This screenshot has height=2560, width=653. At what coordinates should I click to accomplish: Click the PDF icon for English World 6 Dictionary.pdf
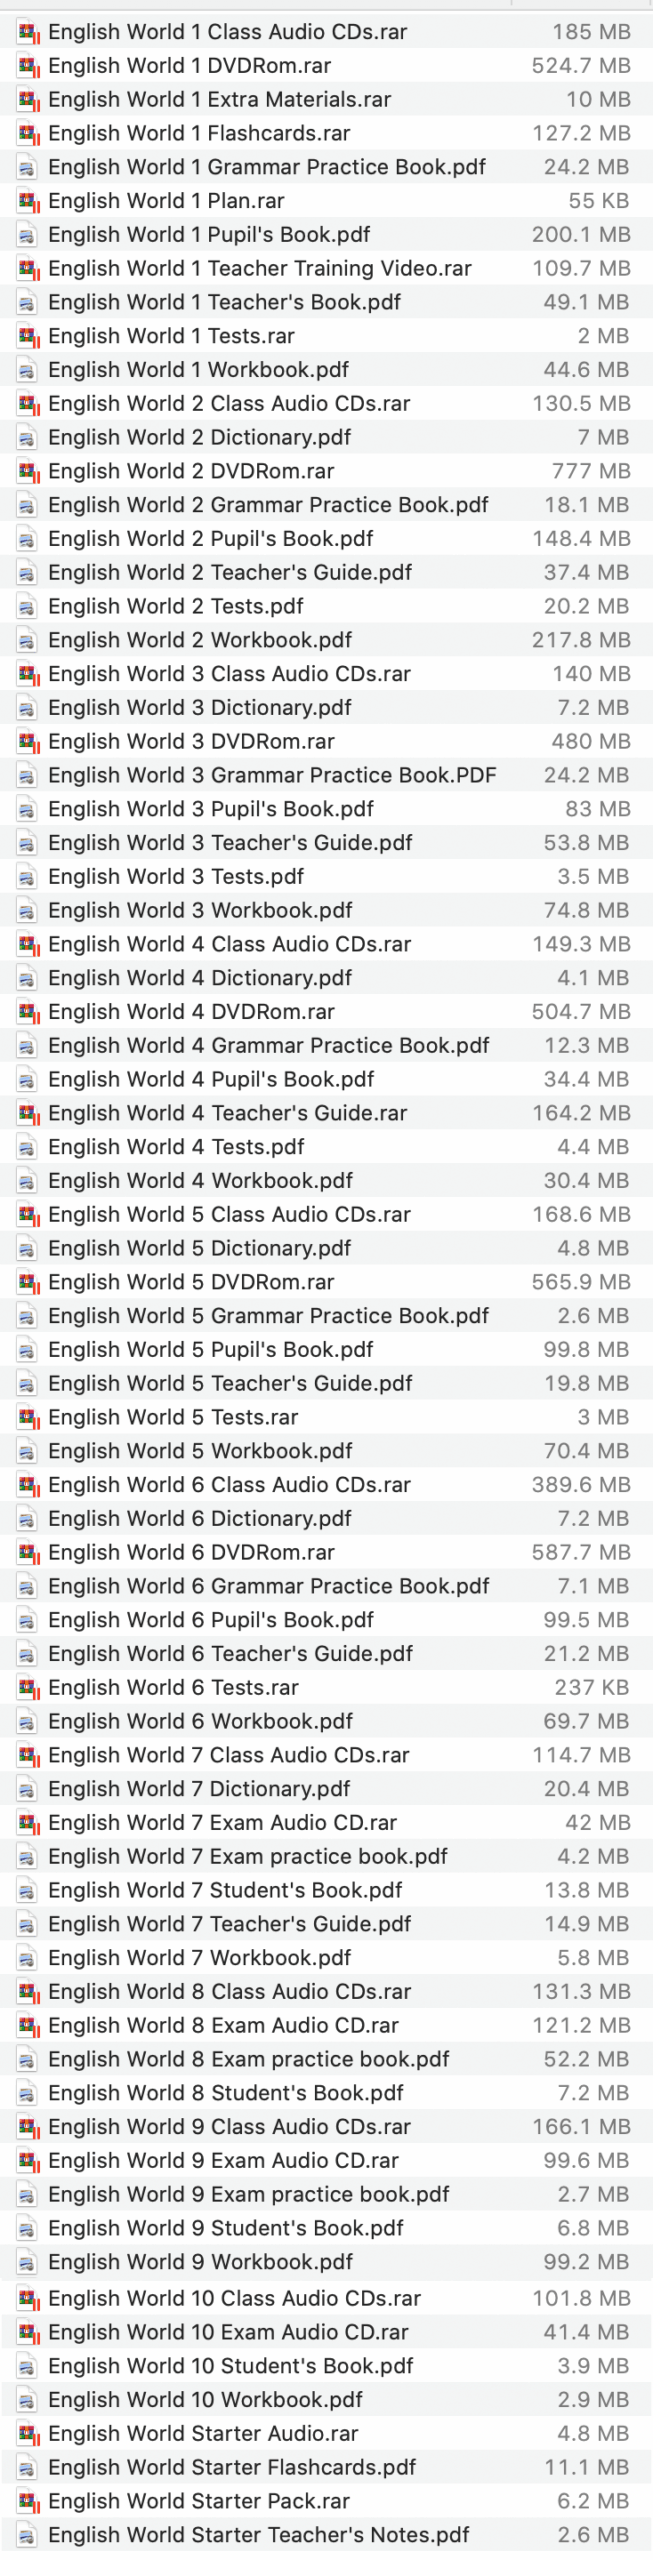[28, 1519]
